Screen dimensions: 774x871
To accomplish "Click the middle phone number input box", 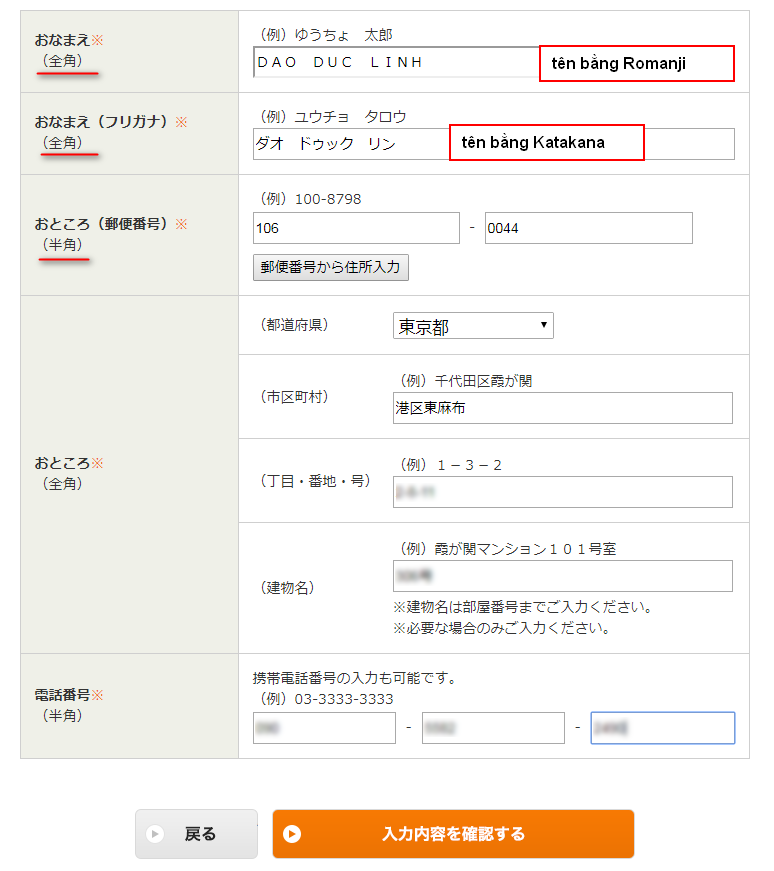I will (493, 728).
